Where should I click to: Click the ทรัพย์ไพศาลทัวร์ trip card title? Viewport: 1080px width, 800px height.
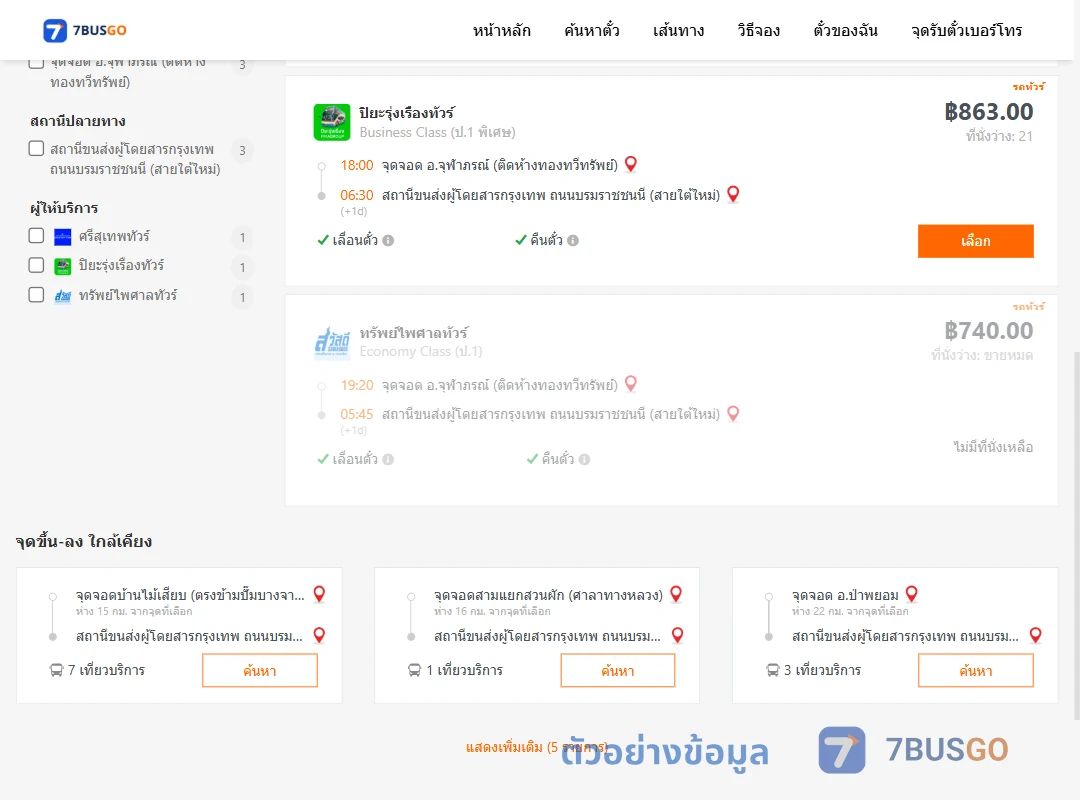coord(413,333)
